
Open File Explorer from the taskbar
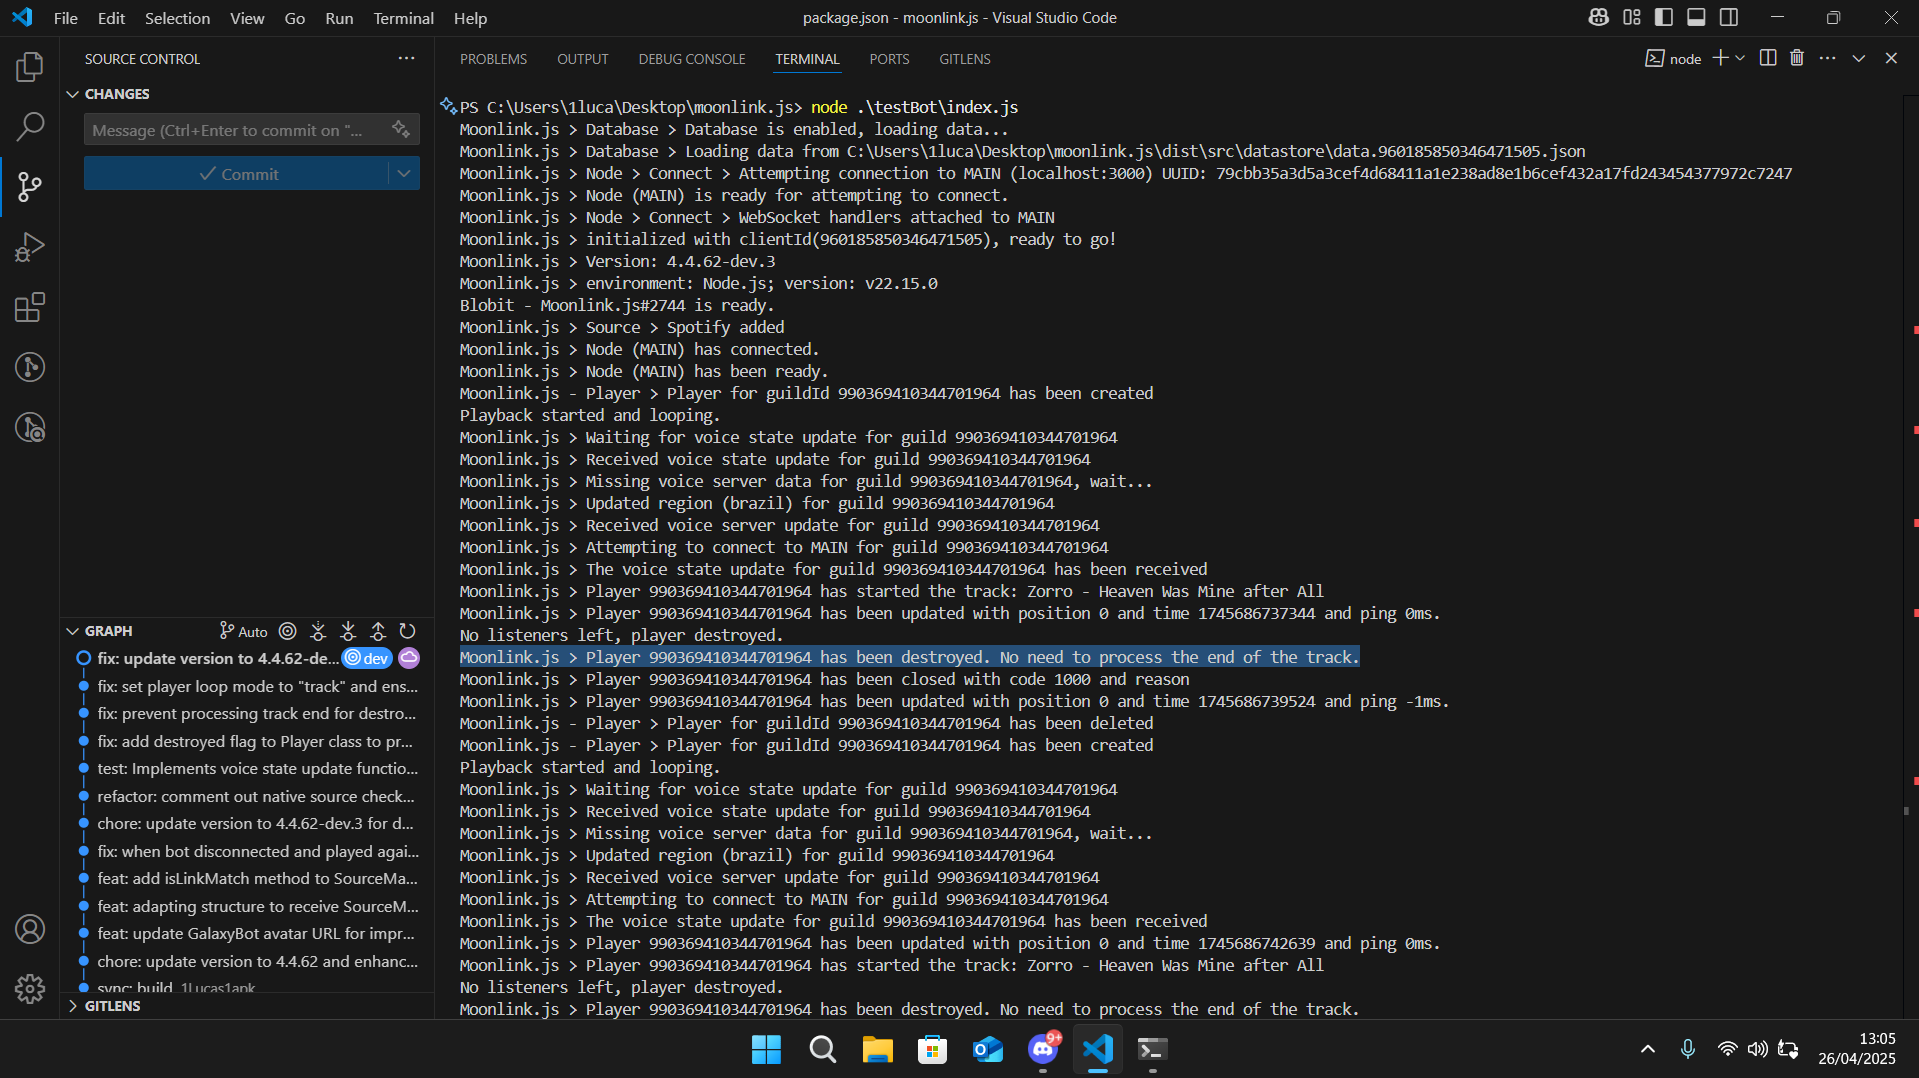pyautogui.click(x=877, y=1049)
